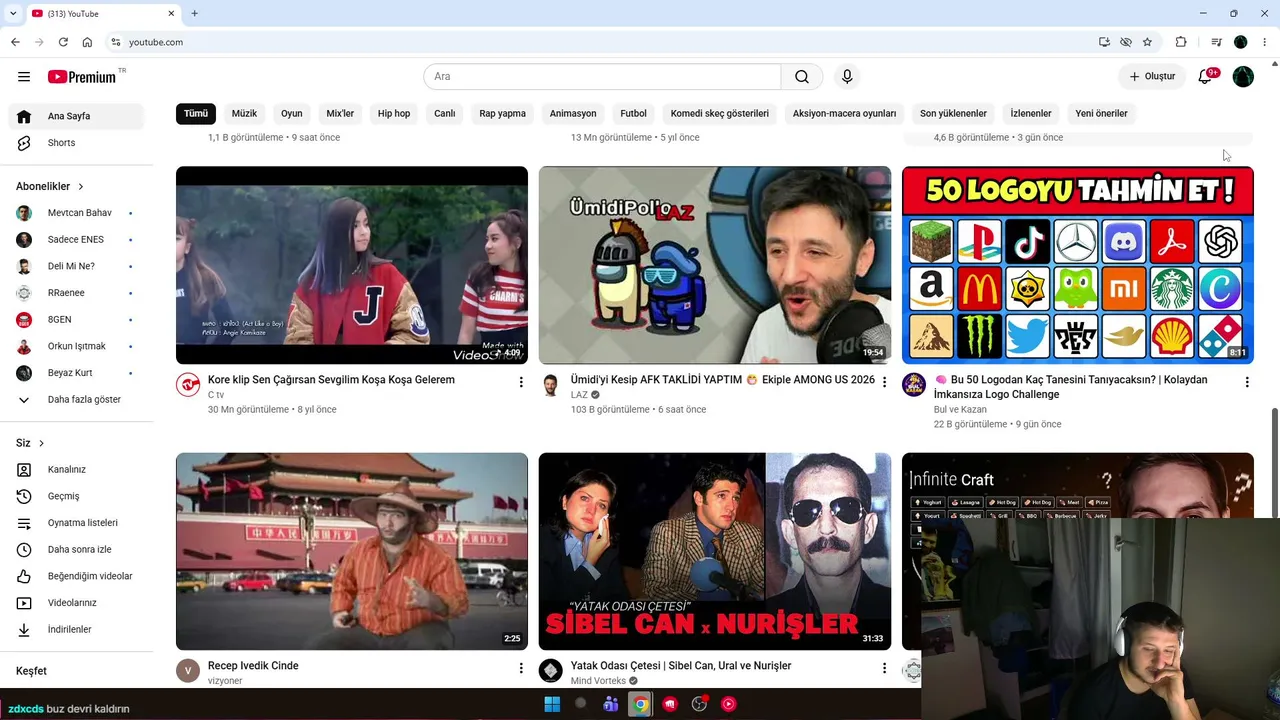This screenshot has height=720, width=1280.
Task: Open Microsoft Teams from the taskbar
Action: [611, 704]
